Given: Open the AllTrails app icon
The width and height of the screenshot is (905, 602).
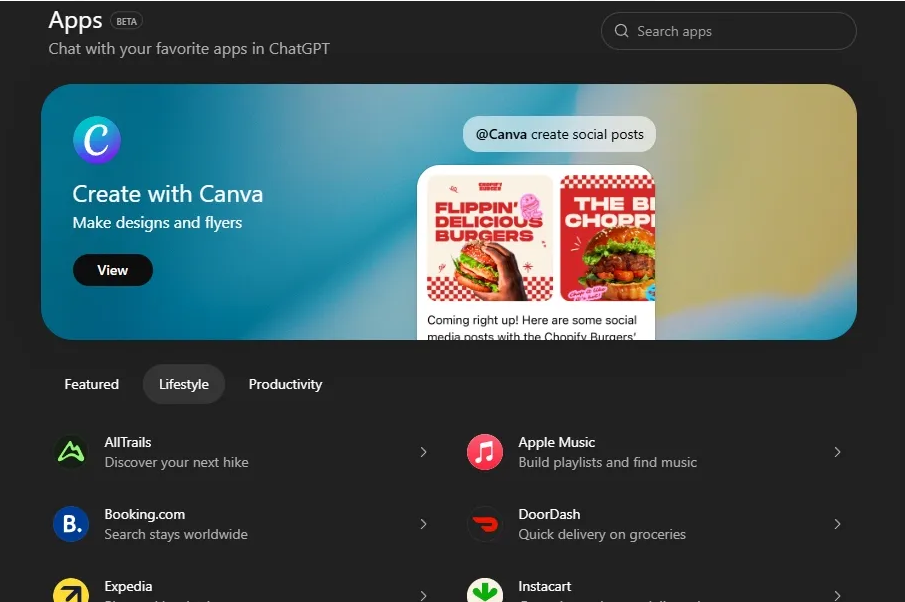Looking at the screenshot, I should [70, 452].
